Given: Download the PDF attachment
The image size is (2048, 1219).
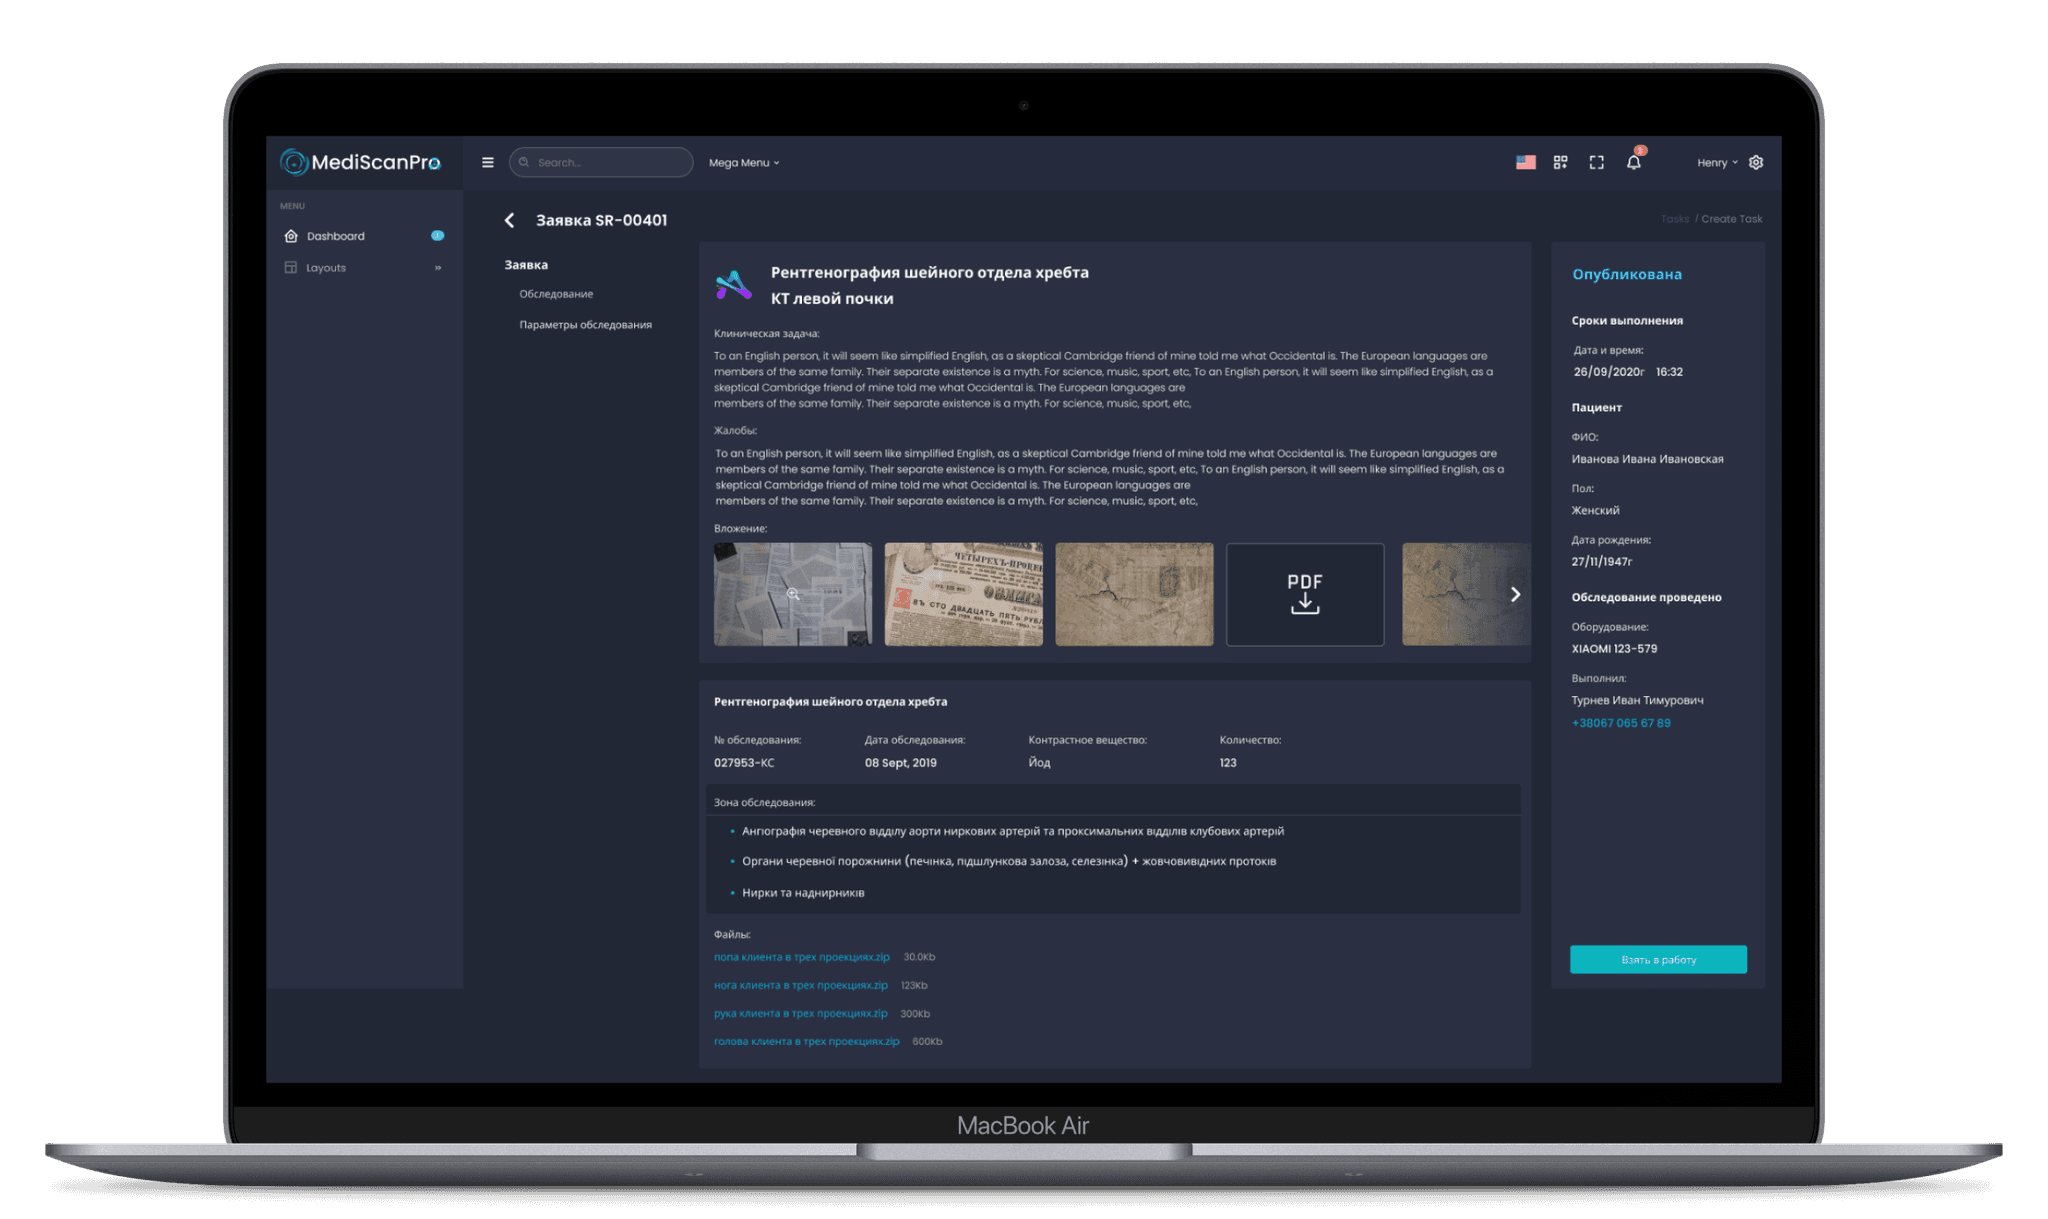Looking at the screenshot, I should pos(1304,594).
